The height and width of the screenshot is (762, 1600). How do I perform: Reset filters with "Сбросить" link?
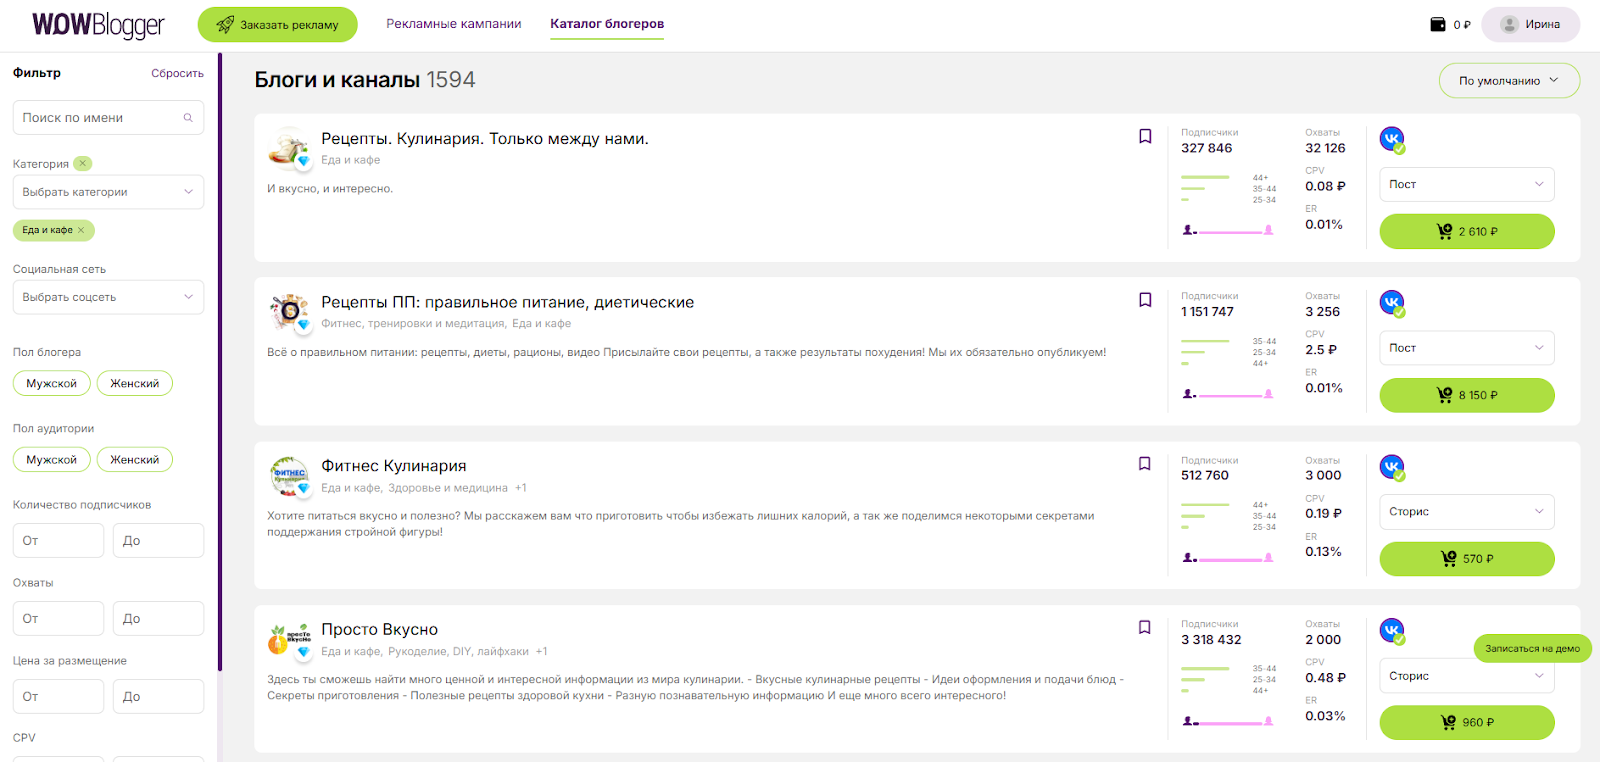(x=177, y=73)
